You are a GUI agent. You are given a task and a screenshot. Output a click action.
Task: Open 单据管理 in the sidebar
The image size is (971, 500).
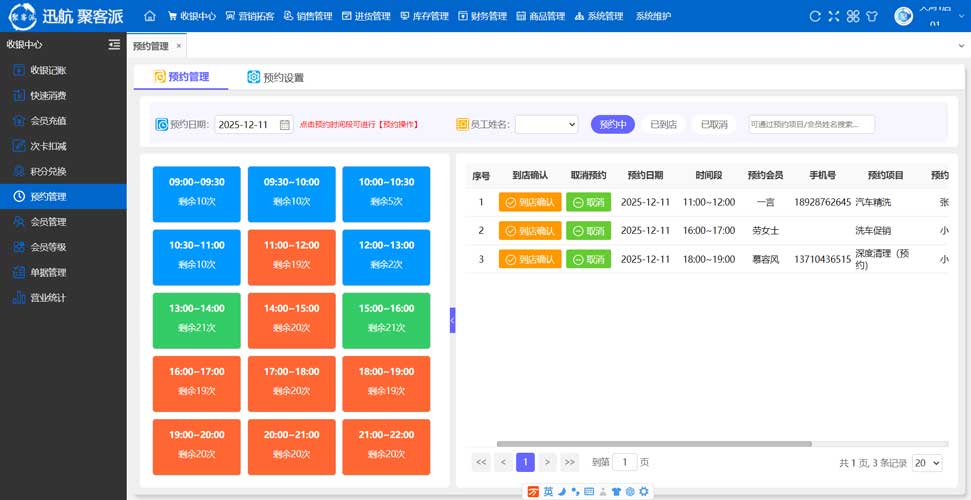click(63, 273)
